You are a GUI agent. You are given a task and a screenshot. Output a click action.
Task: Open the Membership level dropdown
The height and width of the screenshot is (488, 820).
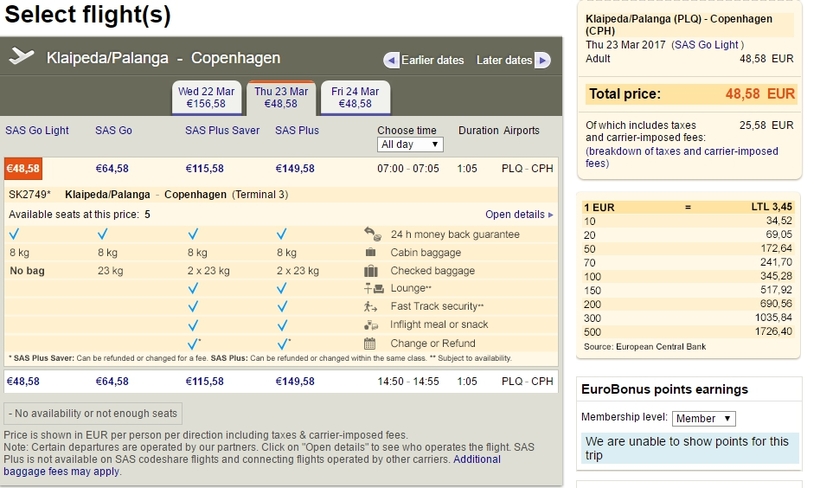point(704,418)
